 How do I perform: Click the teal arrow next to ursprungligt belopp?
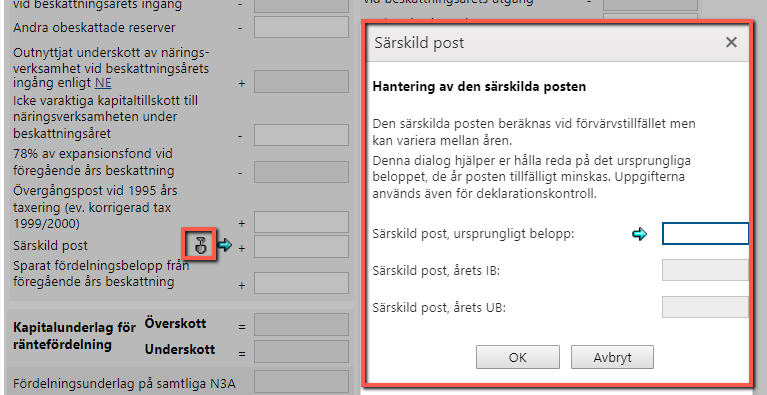click(x=639, y=234)
